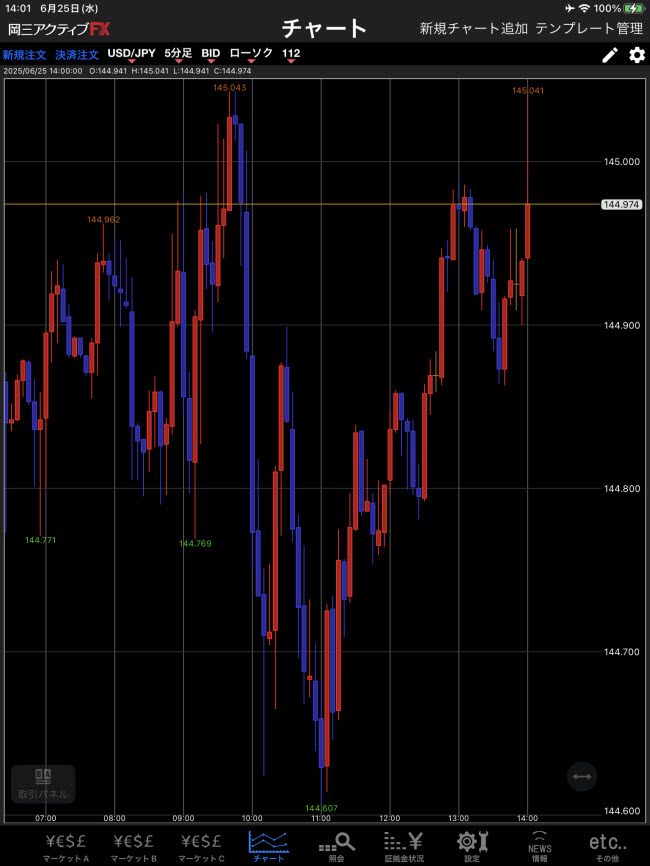Open 5分足 timeframe dropdown

(178, 54)
